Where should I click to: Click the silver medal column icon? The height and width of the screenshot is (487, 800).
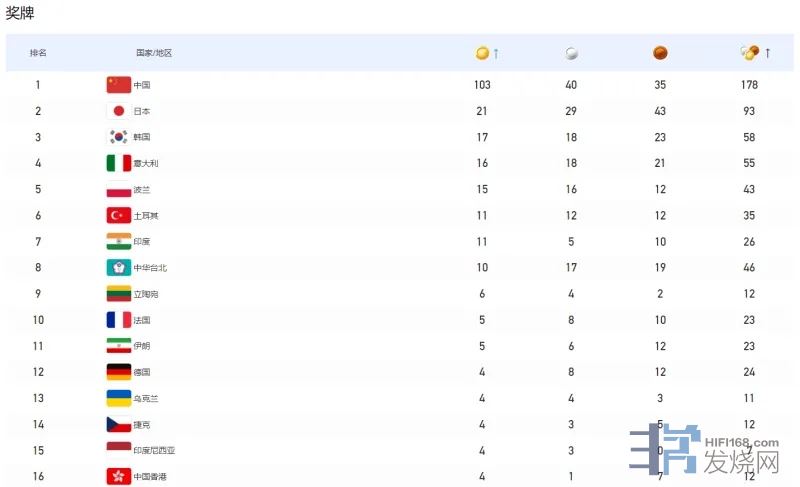pyautogui.click(x=571, y=53)
